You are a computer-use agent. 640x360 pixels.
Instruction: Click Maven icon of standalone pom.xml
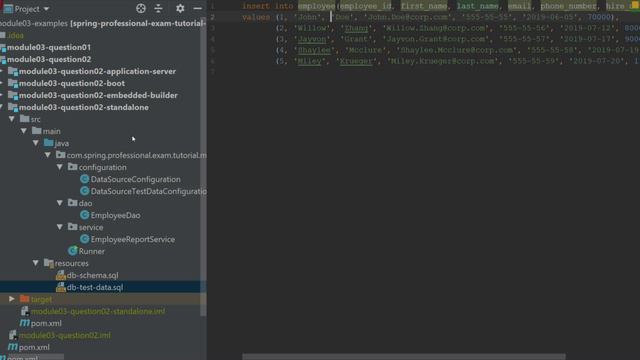coord(24,323)
